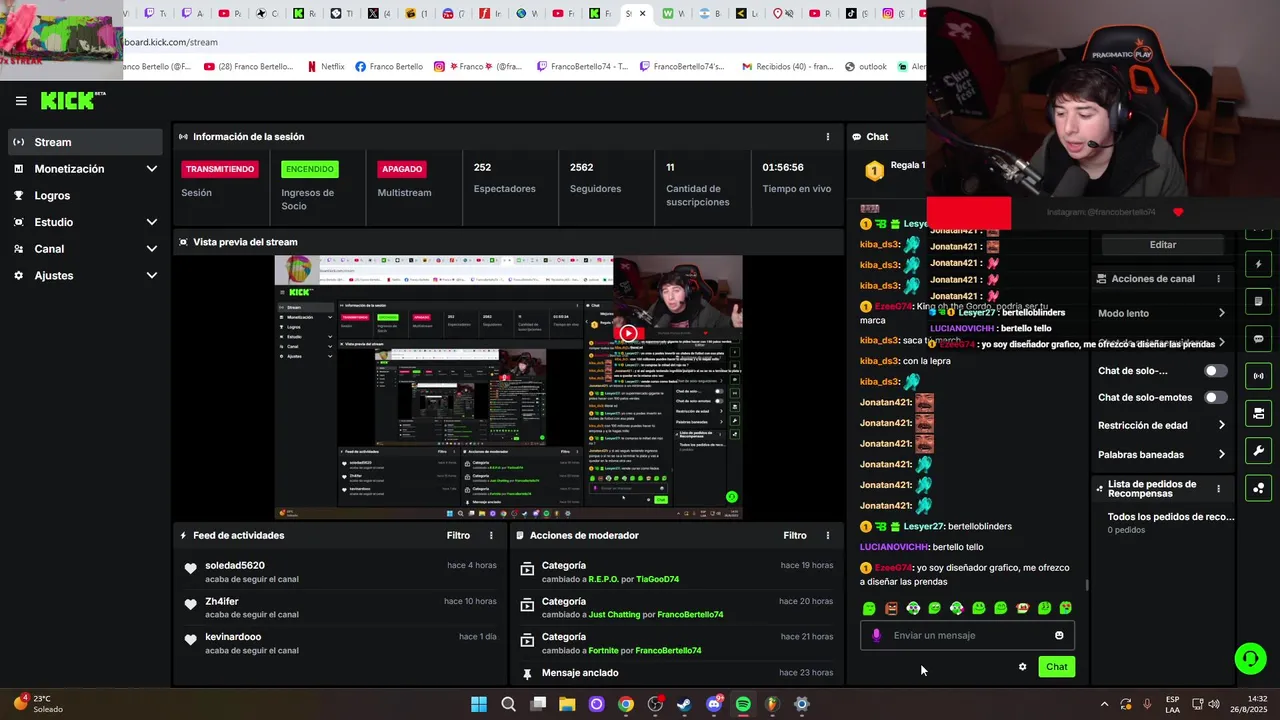
Task: Open options of Información de la sesión panel
Action: (x=827, y=137)
